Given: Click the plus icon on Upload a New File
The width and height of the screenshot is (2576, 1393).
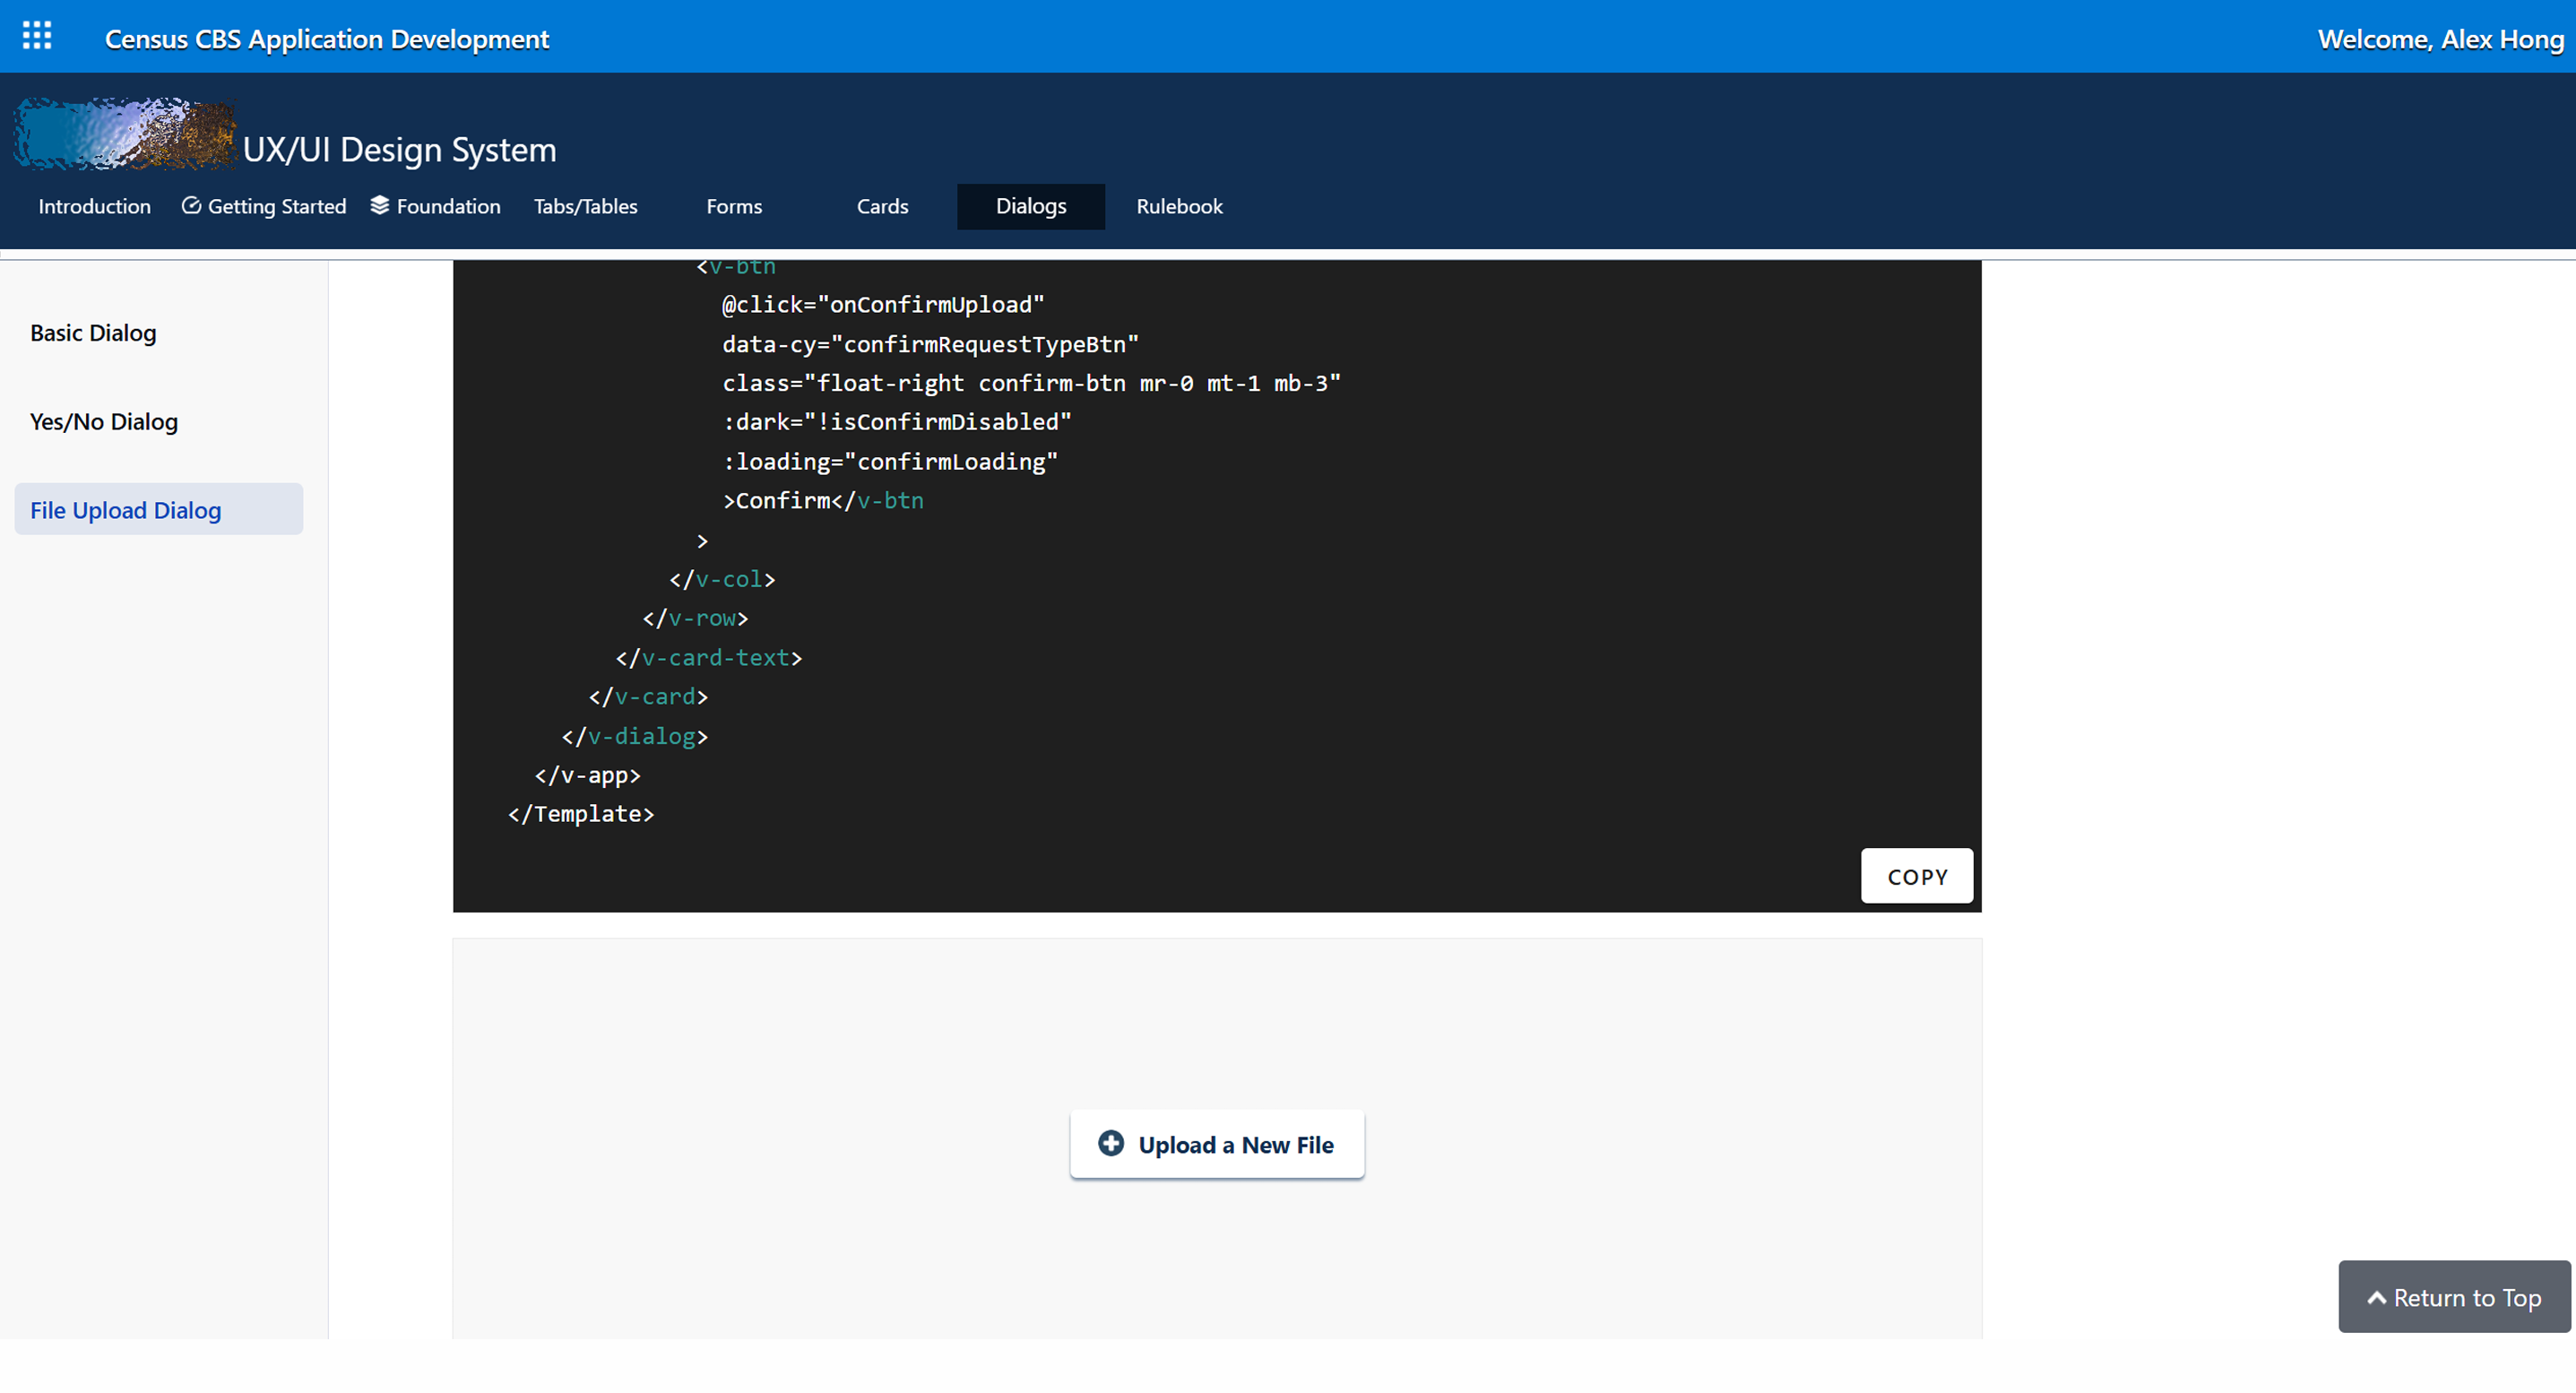Looking at the screenshot, I should [1110, 1143].
